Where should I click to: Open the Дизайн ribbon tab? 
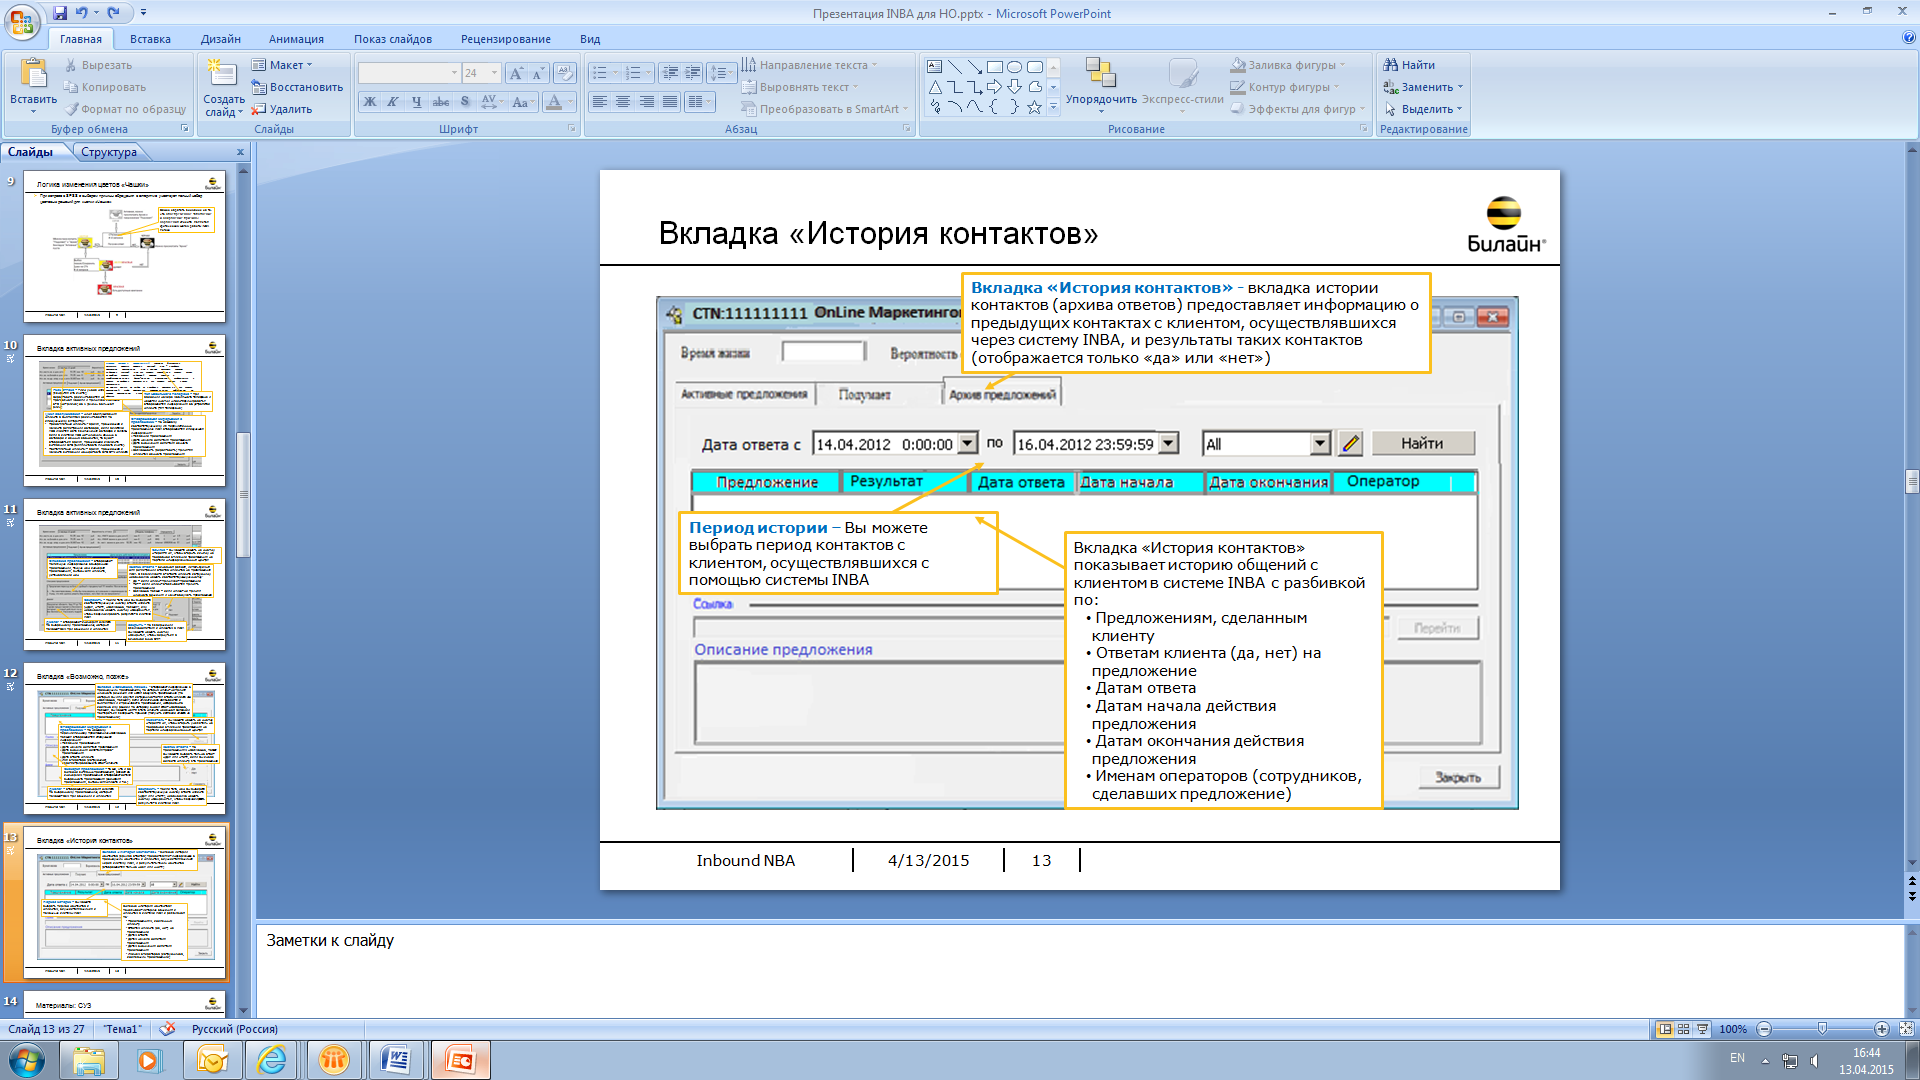click(220, 39)
